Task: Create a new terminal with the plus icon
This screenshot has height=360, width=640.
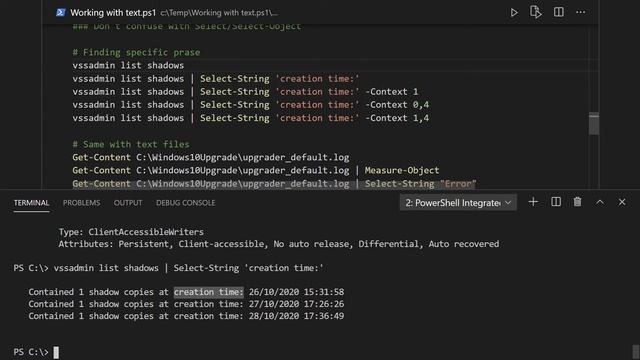Action: [533, 202]
